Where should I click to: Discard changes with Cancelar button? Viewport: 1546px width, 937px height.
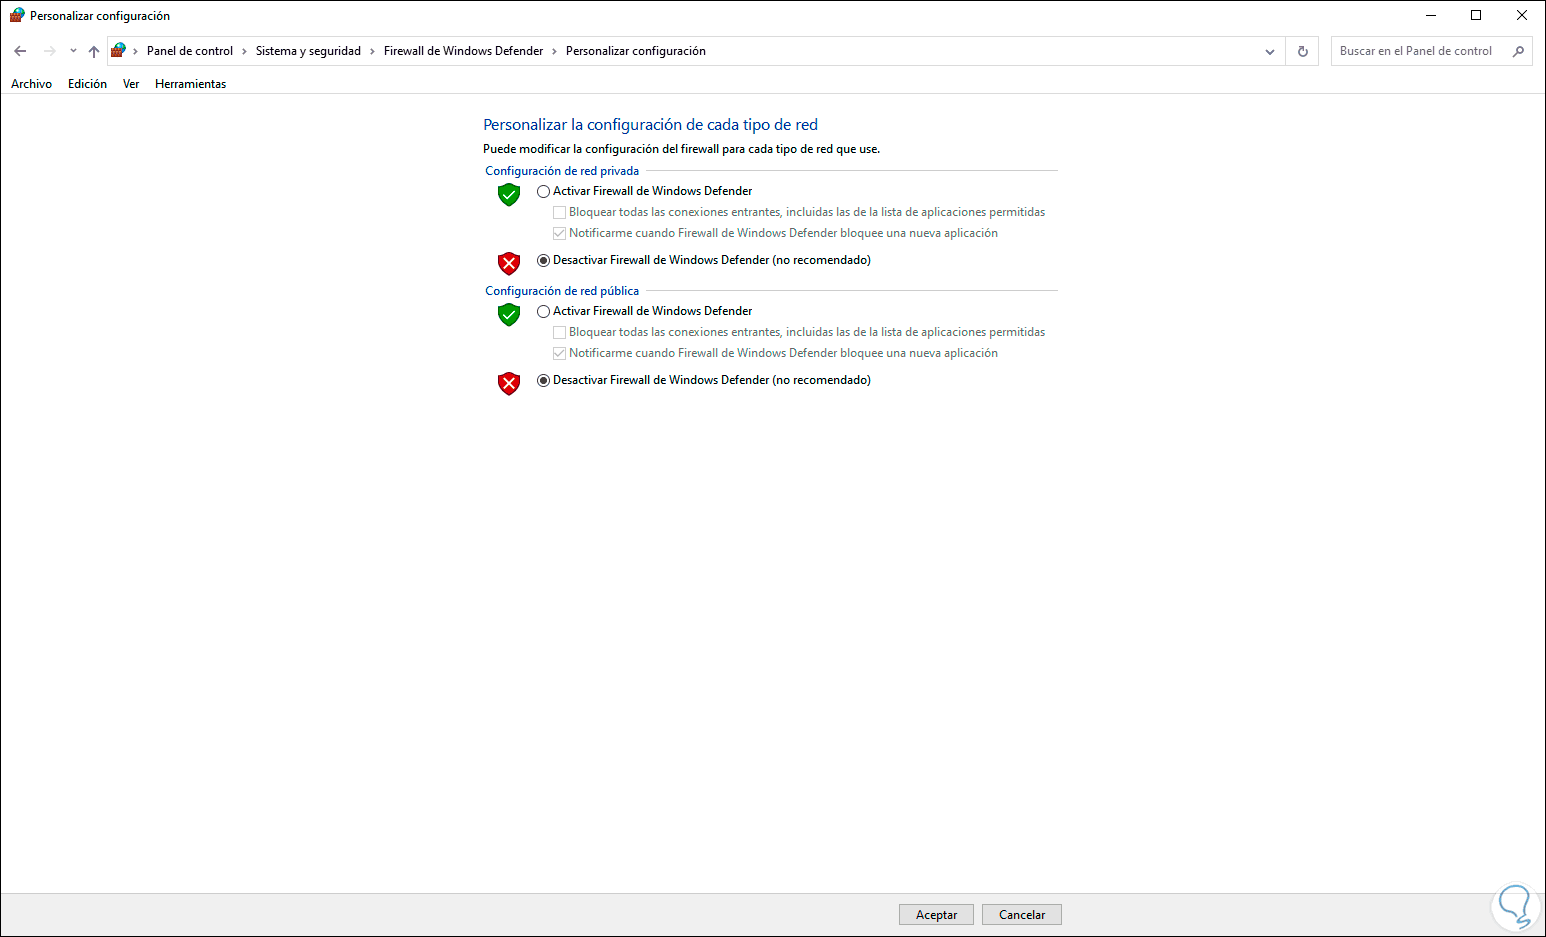tap(1022, 915)
